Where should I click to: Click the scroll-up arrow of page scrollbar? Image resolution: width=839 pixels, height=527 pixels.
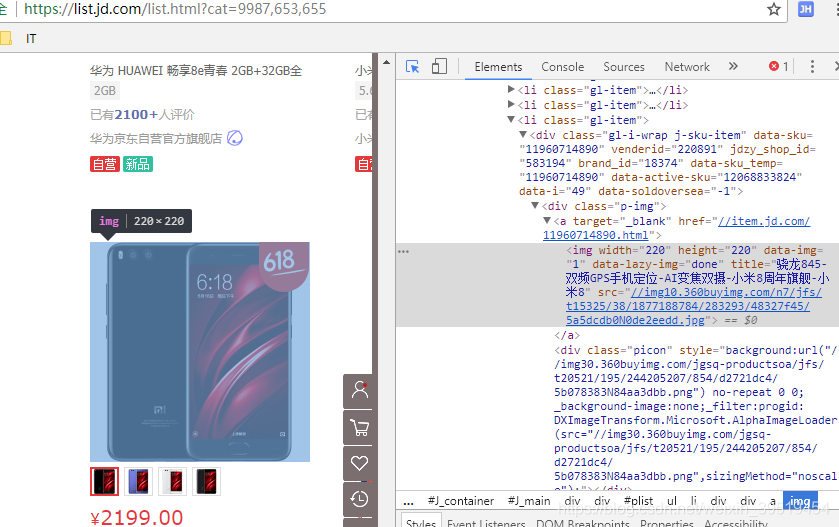pyautogui.click(x=386, y=63)
